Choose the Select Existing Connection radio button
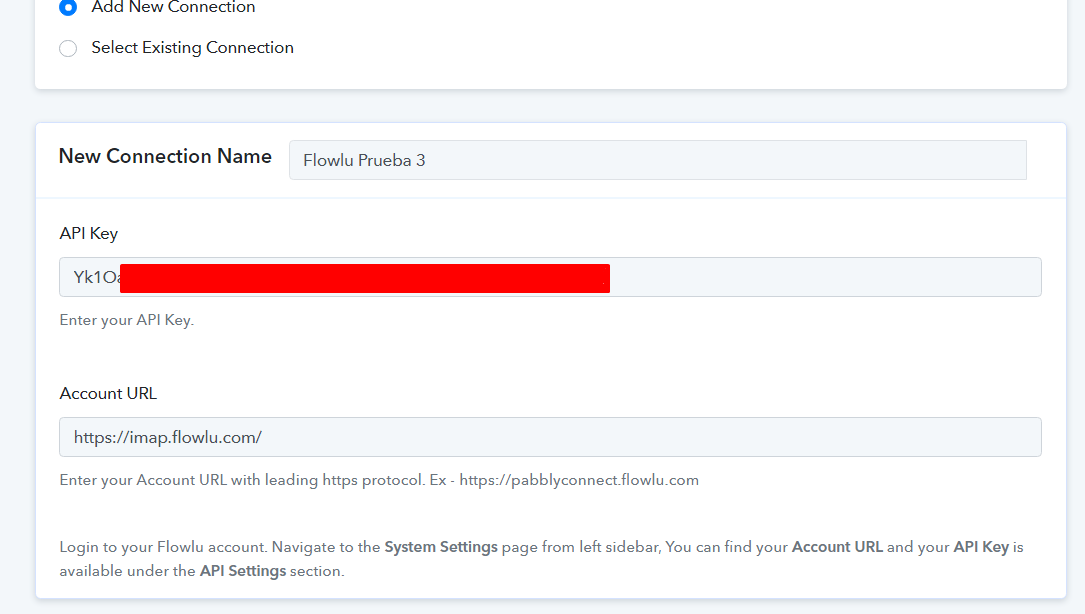 68,48
